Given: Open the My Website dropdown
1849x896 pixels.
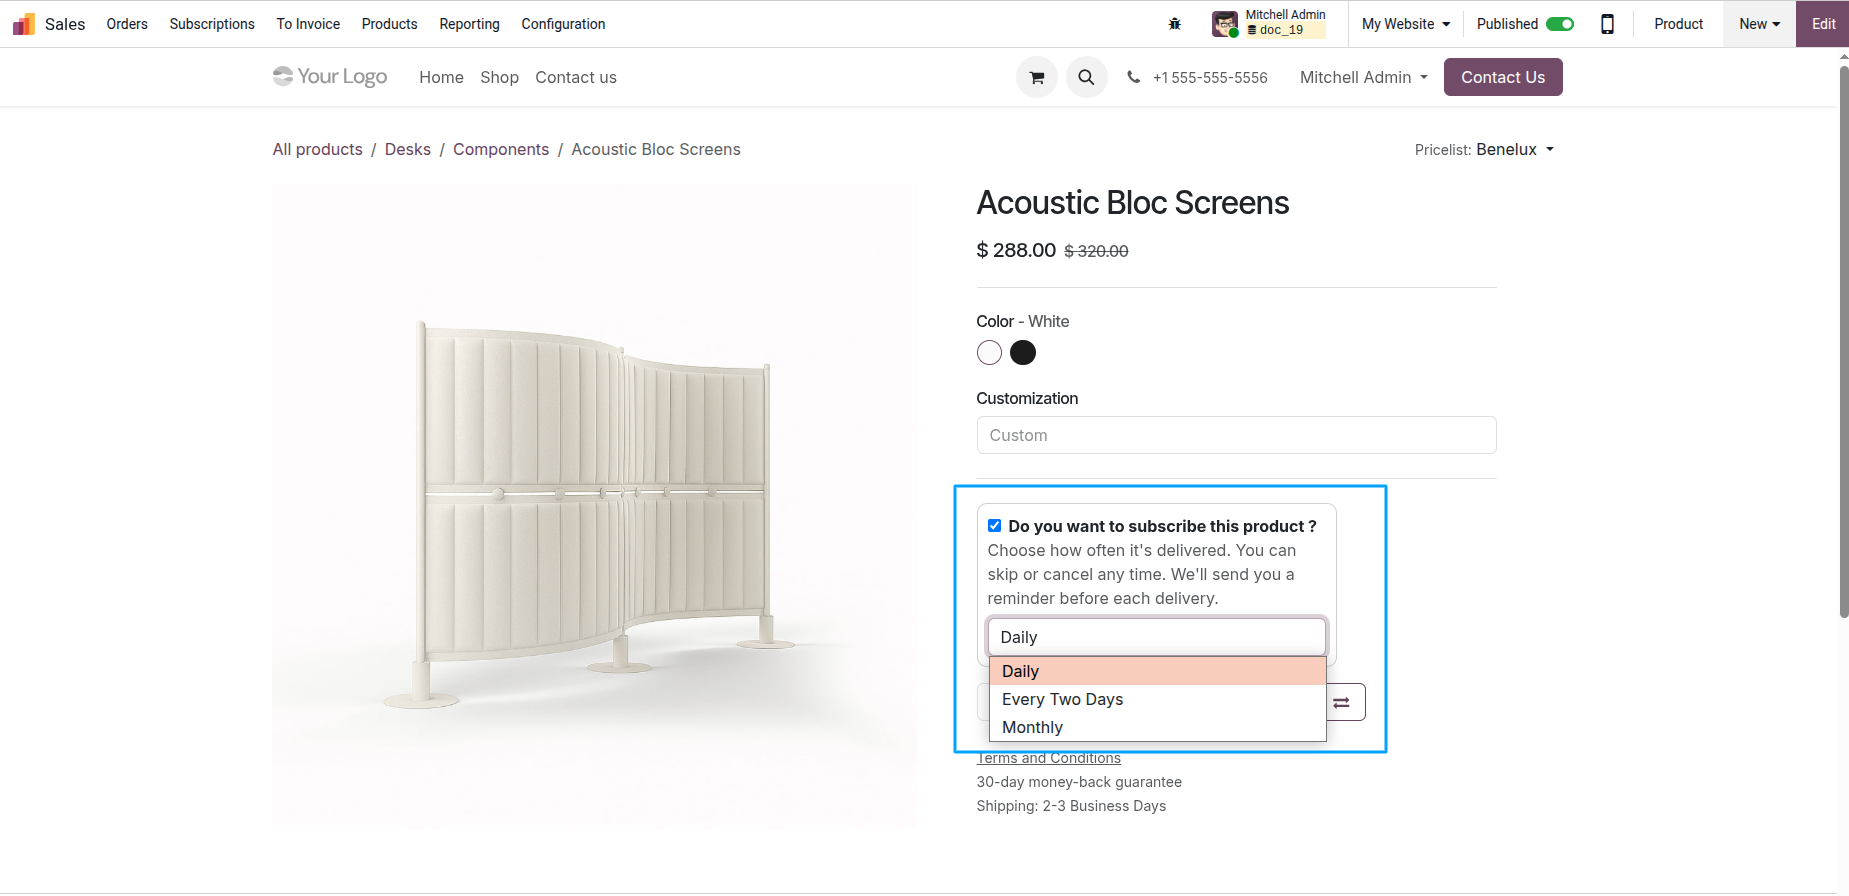Looking at the screenshot, I should click(1405, 24).
